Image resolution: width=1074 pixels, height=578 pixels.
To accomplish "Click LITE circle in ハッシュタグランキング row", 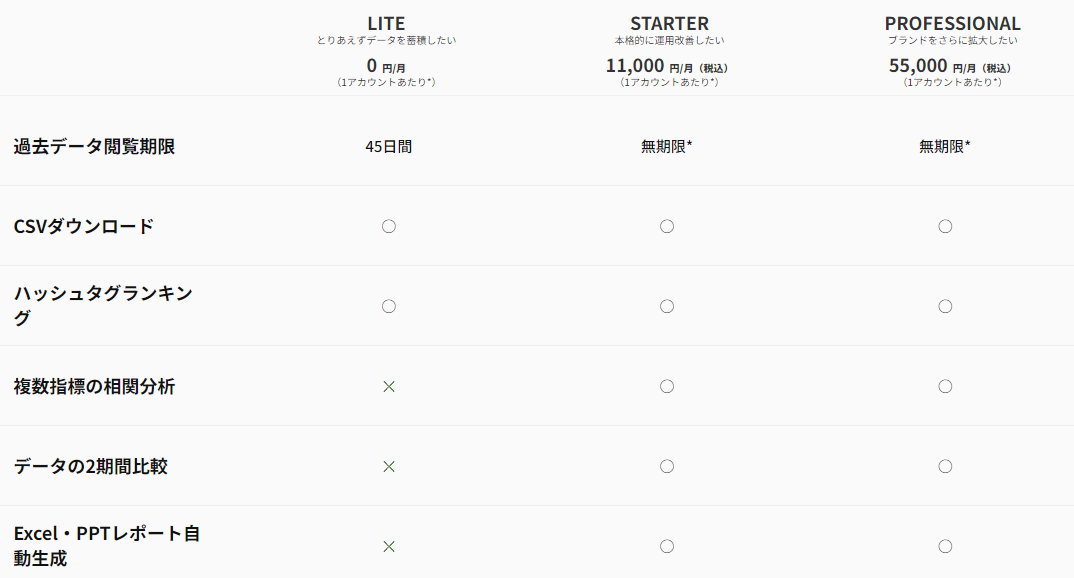I will tap(389, 306).
